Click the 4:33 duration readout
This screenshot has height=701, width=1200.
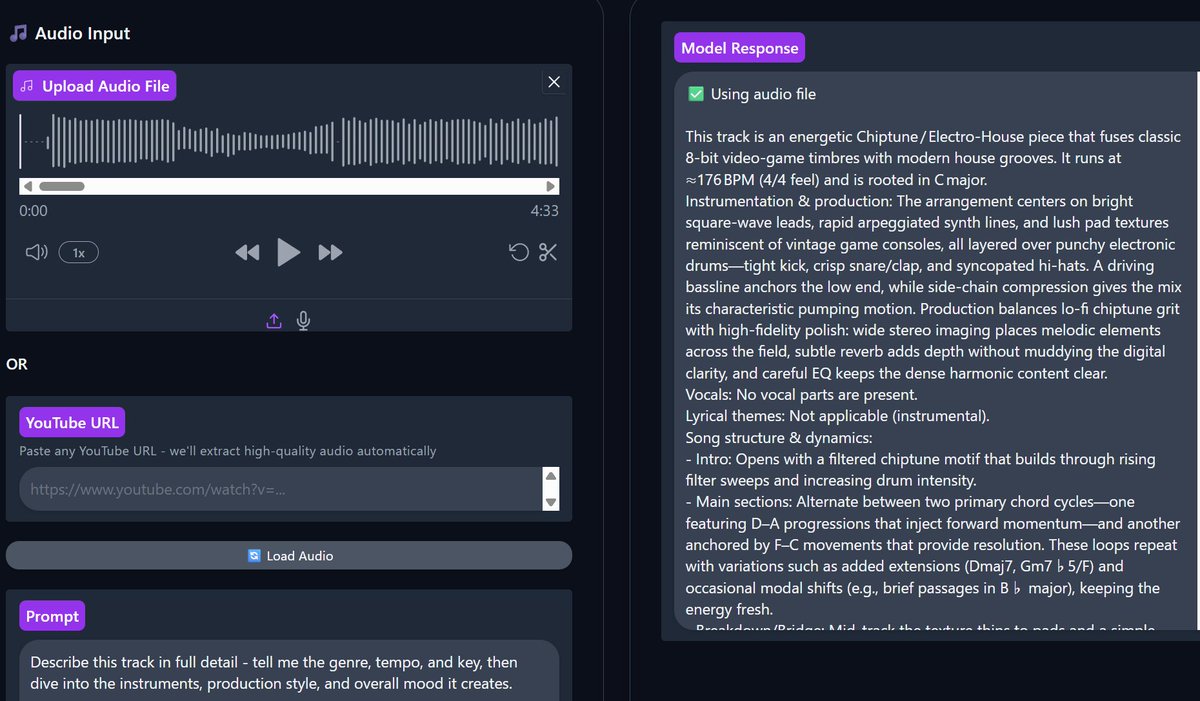545,211
